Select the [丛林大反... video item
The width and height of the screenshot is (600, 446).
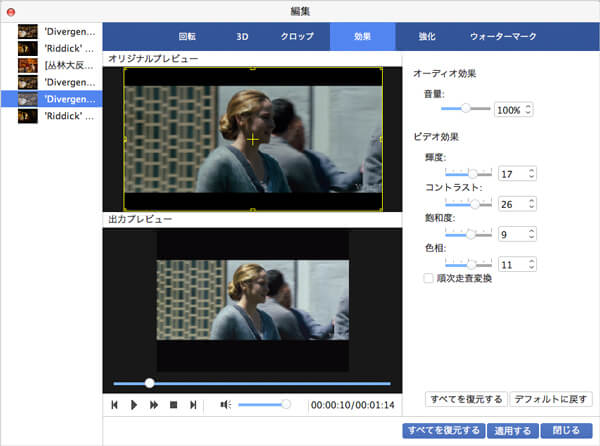[52, 65]
